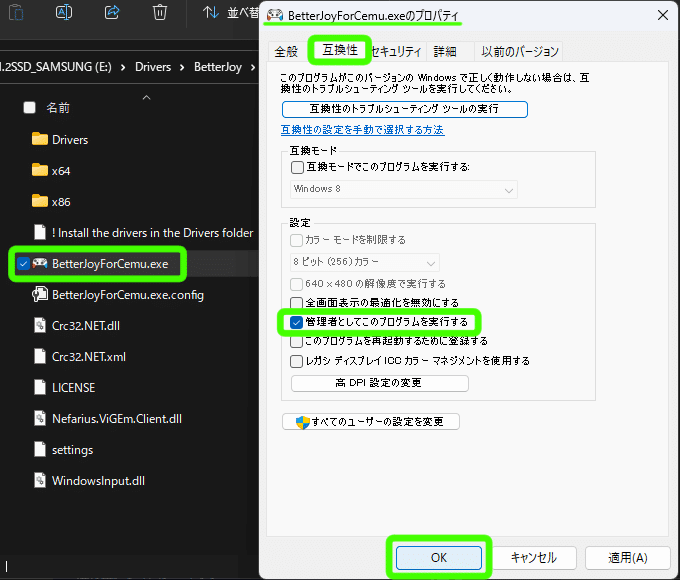The height and width of the screenshot is (580, 680).
Task: Click 高 DPI 設定の変更 button
Action: 379,383
